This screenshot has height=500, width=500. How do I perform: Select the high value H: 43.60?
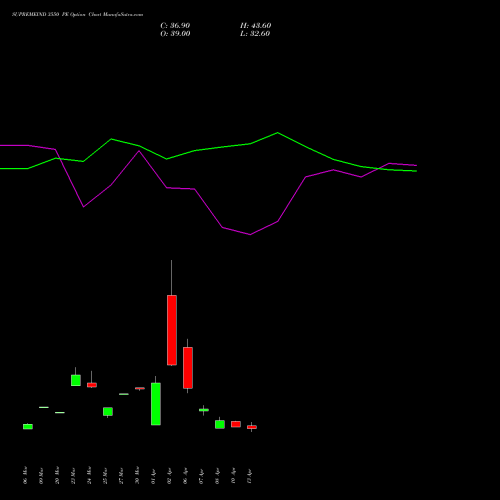255,26
